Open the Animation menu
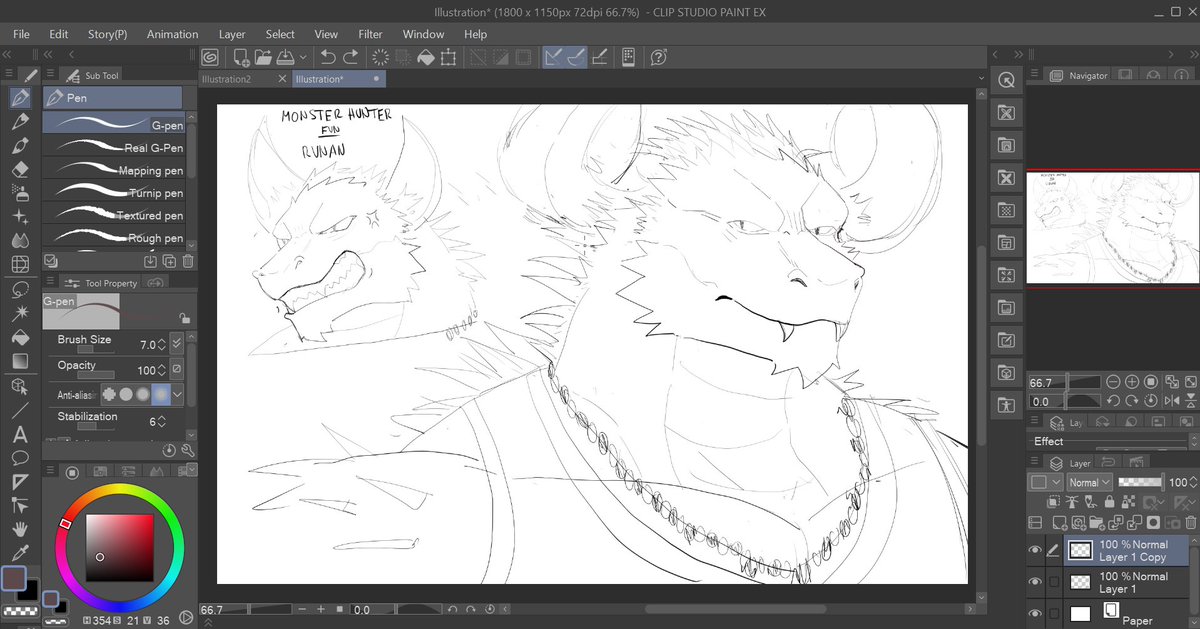The width and height of the screenshot is (1200, 629). [x=172, y=34]
